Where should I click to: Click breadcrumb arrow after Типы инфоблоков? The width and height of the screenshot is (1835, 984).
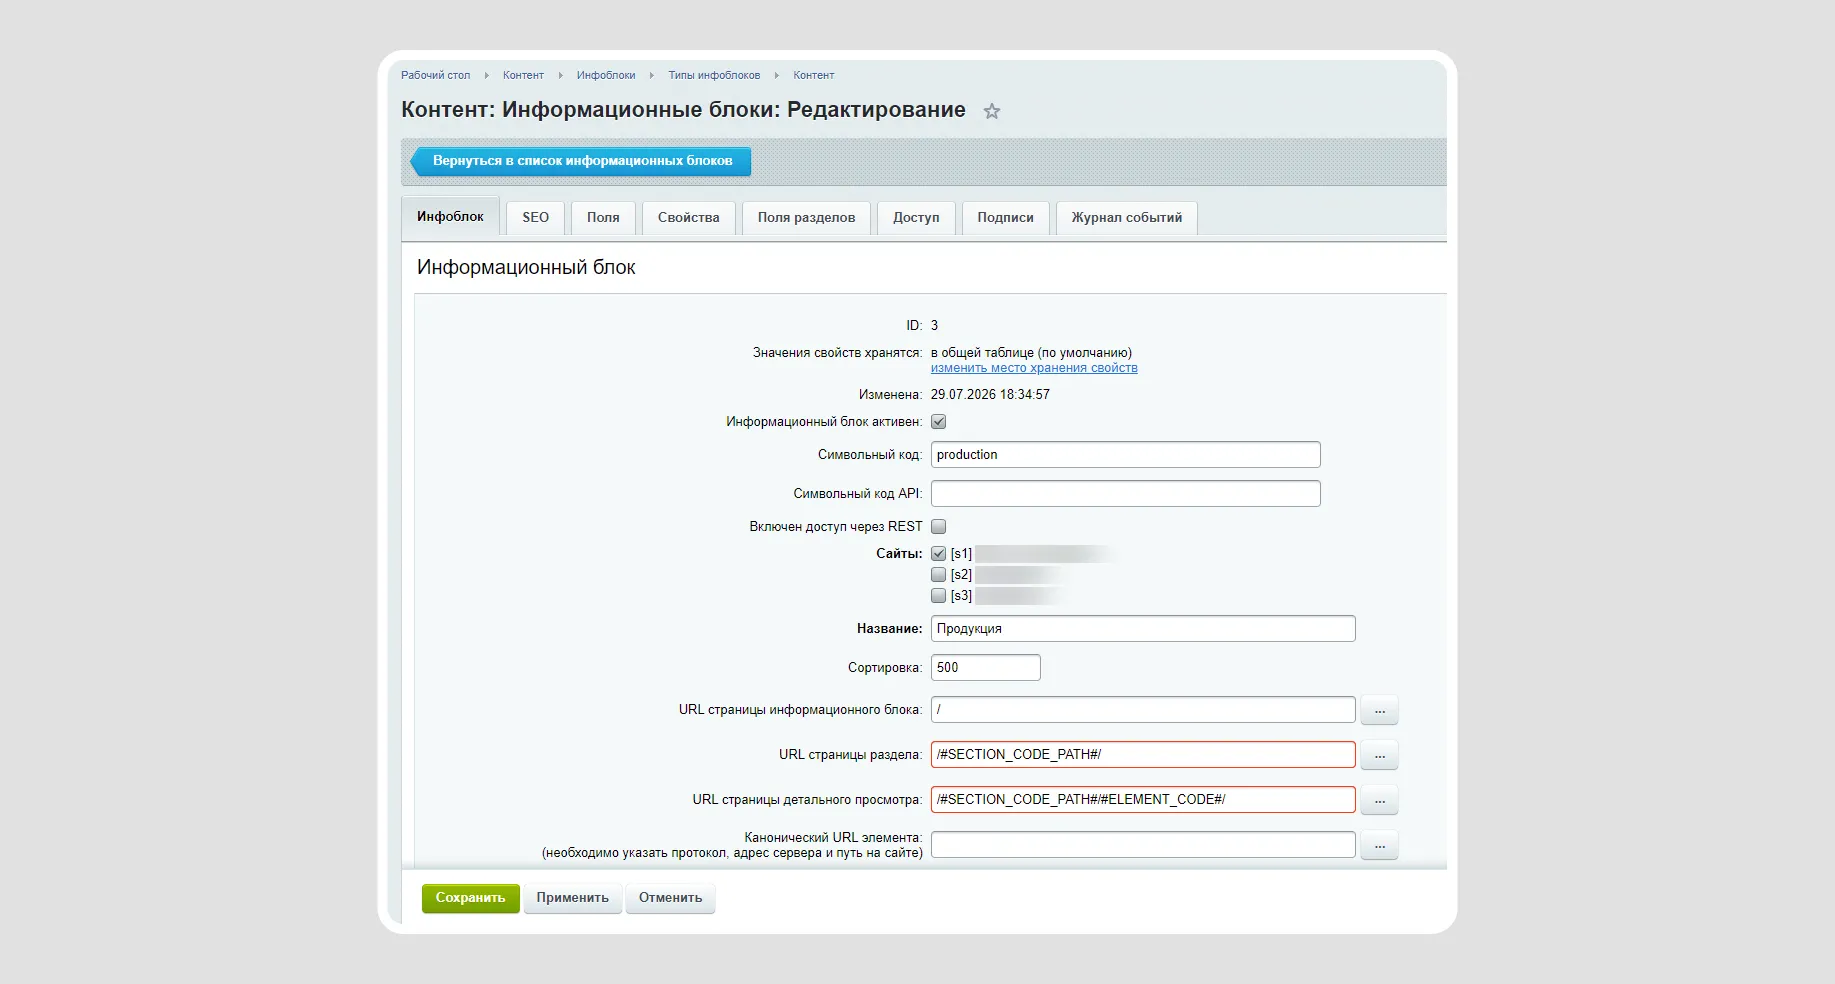point(776,75)
